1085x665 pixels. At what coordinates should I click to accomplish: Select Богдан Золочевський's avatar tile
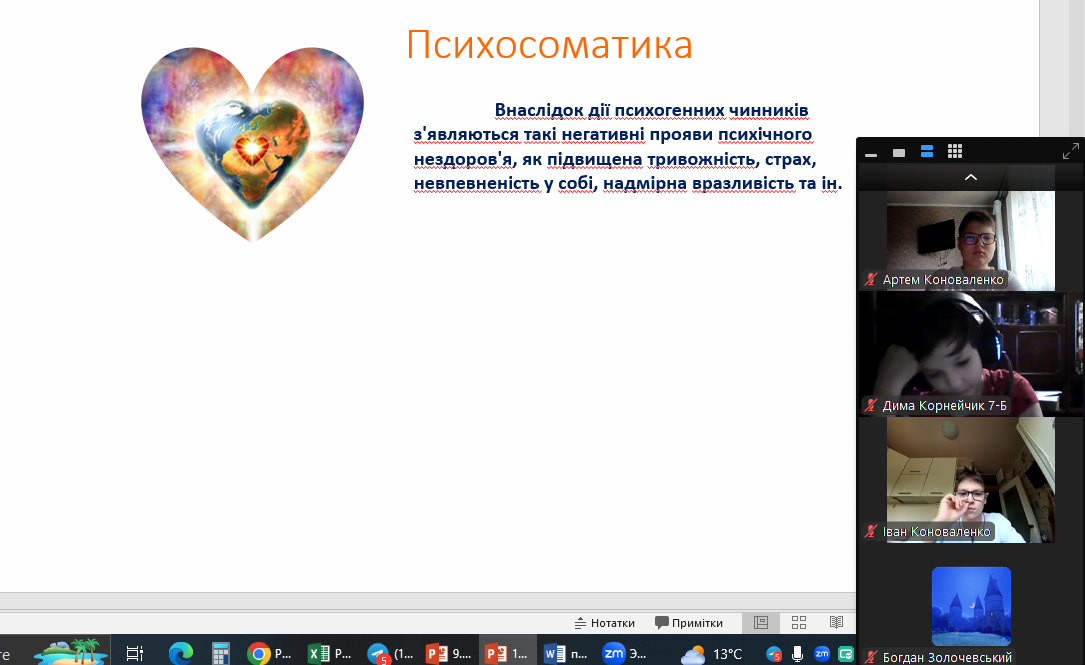[x=971, y=606]
